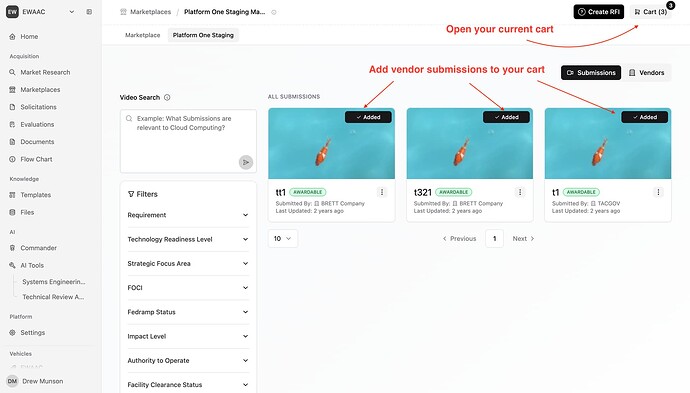The width and height of the screenshot is (690, 393).
Task: Click the t321 submission title
Action: (x=422, y=192)
